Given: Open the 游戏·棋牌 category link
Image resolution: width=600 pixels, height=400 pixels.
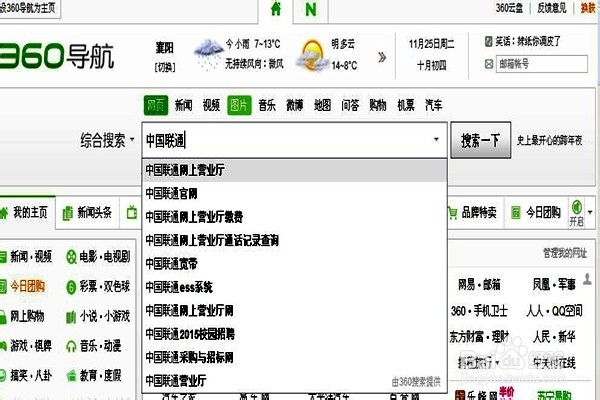Looking at the screenshot, I should pos(31,346).
